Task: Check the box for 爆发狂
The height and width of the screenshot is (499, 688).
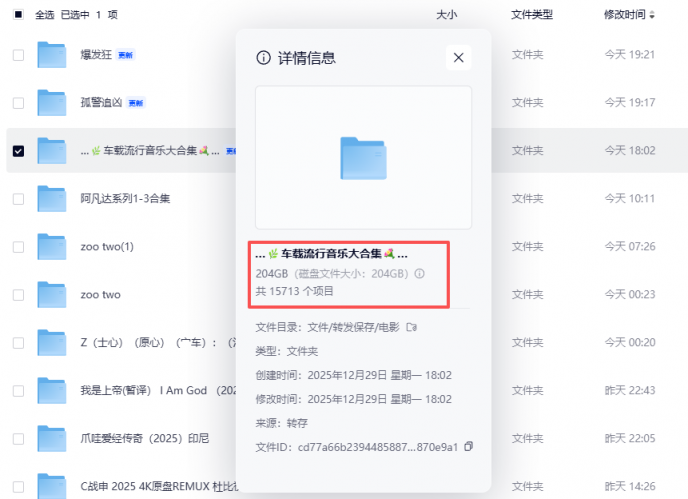Action: tap(18, 55)
